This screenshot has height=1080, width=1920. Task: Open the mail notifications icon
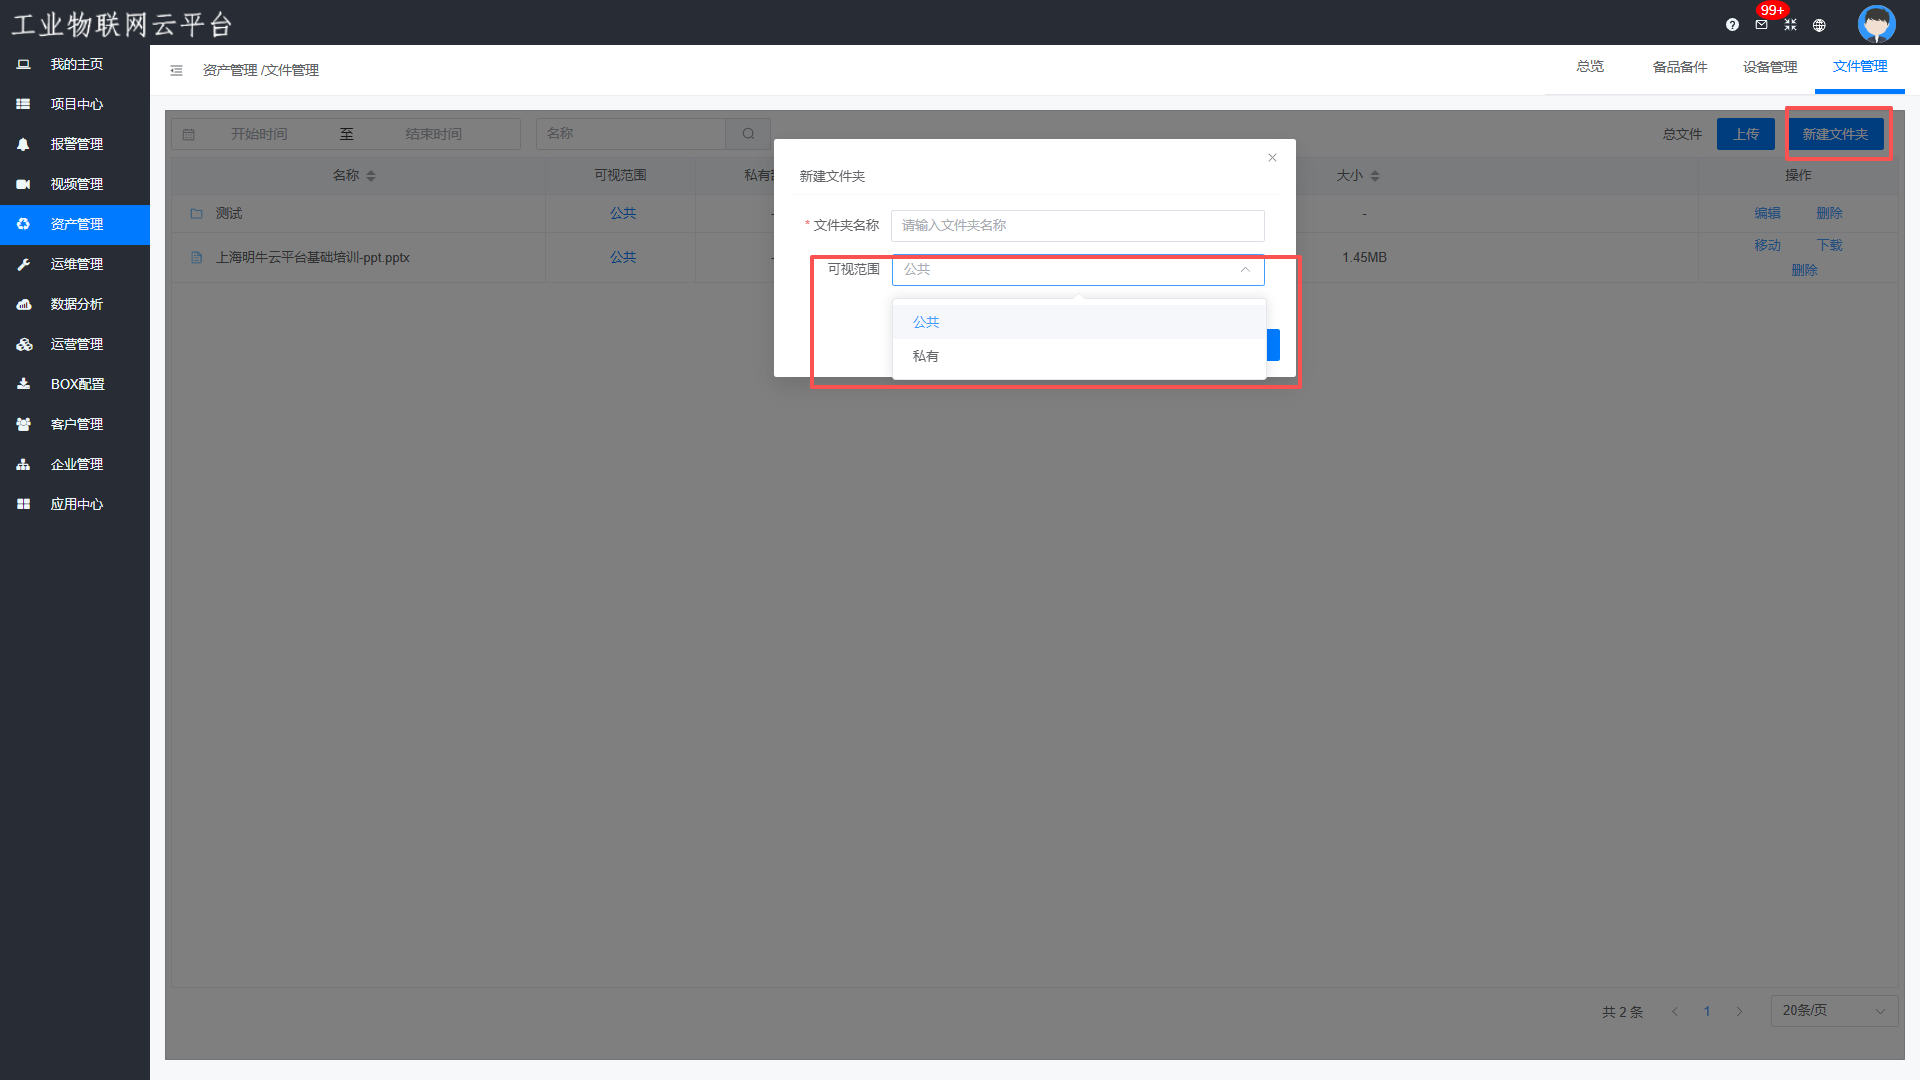[1761, 25]
